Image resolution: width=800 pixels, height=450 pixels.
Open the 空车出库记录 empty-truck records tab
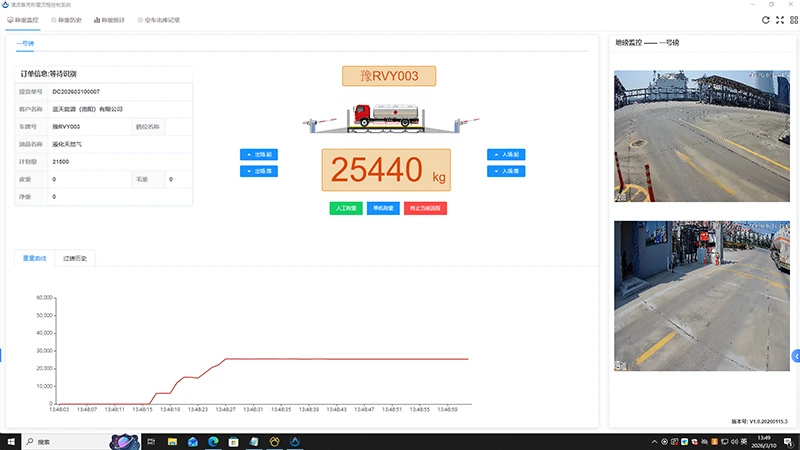pyautogui.click(x=159, y=20)
